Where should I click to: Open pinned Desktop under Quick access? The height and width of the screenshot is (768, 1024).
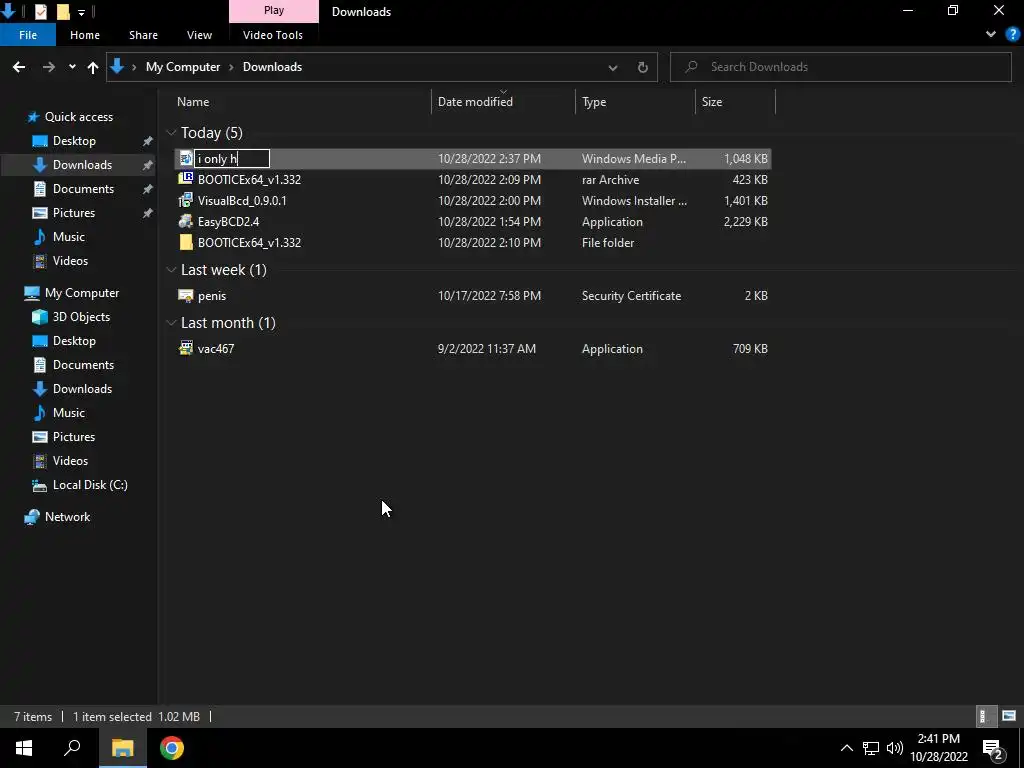(x=74, y=141)
